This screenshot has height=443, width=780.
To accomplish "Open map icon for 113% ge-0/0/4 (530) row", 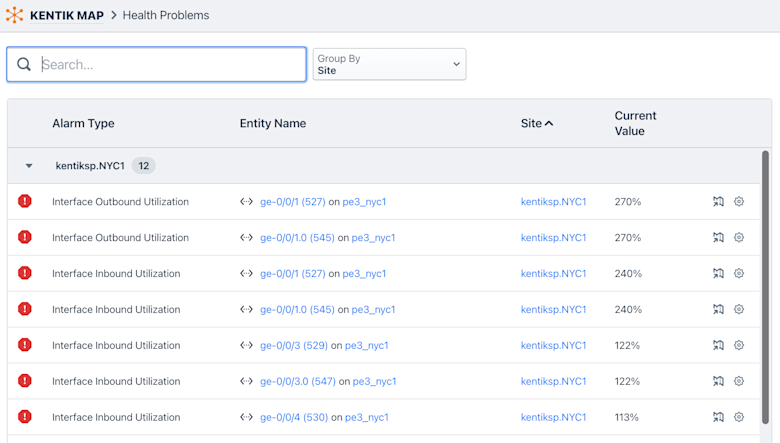I will (x=718, y=417).
